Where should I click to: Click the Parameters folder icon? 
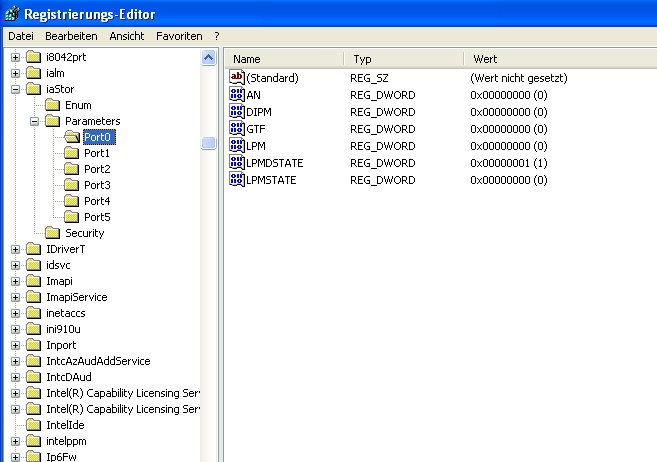[52, 121]
